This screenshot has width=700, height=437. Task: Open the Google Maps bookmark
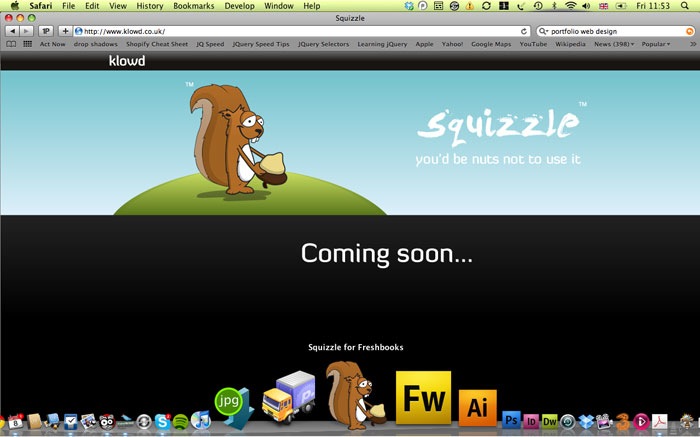(x=491, y=44)
